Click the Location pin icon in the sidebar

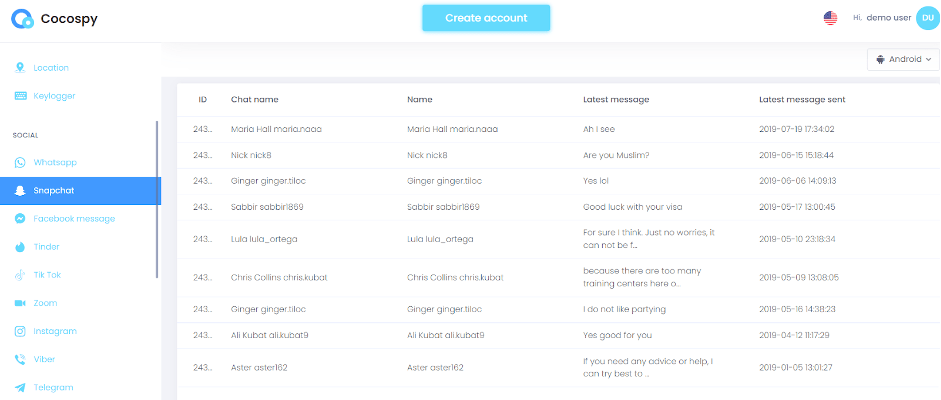coord(20,67)
